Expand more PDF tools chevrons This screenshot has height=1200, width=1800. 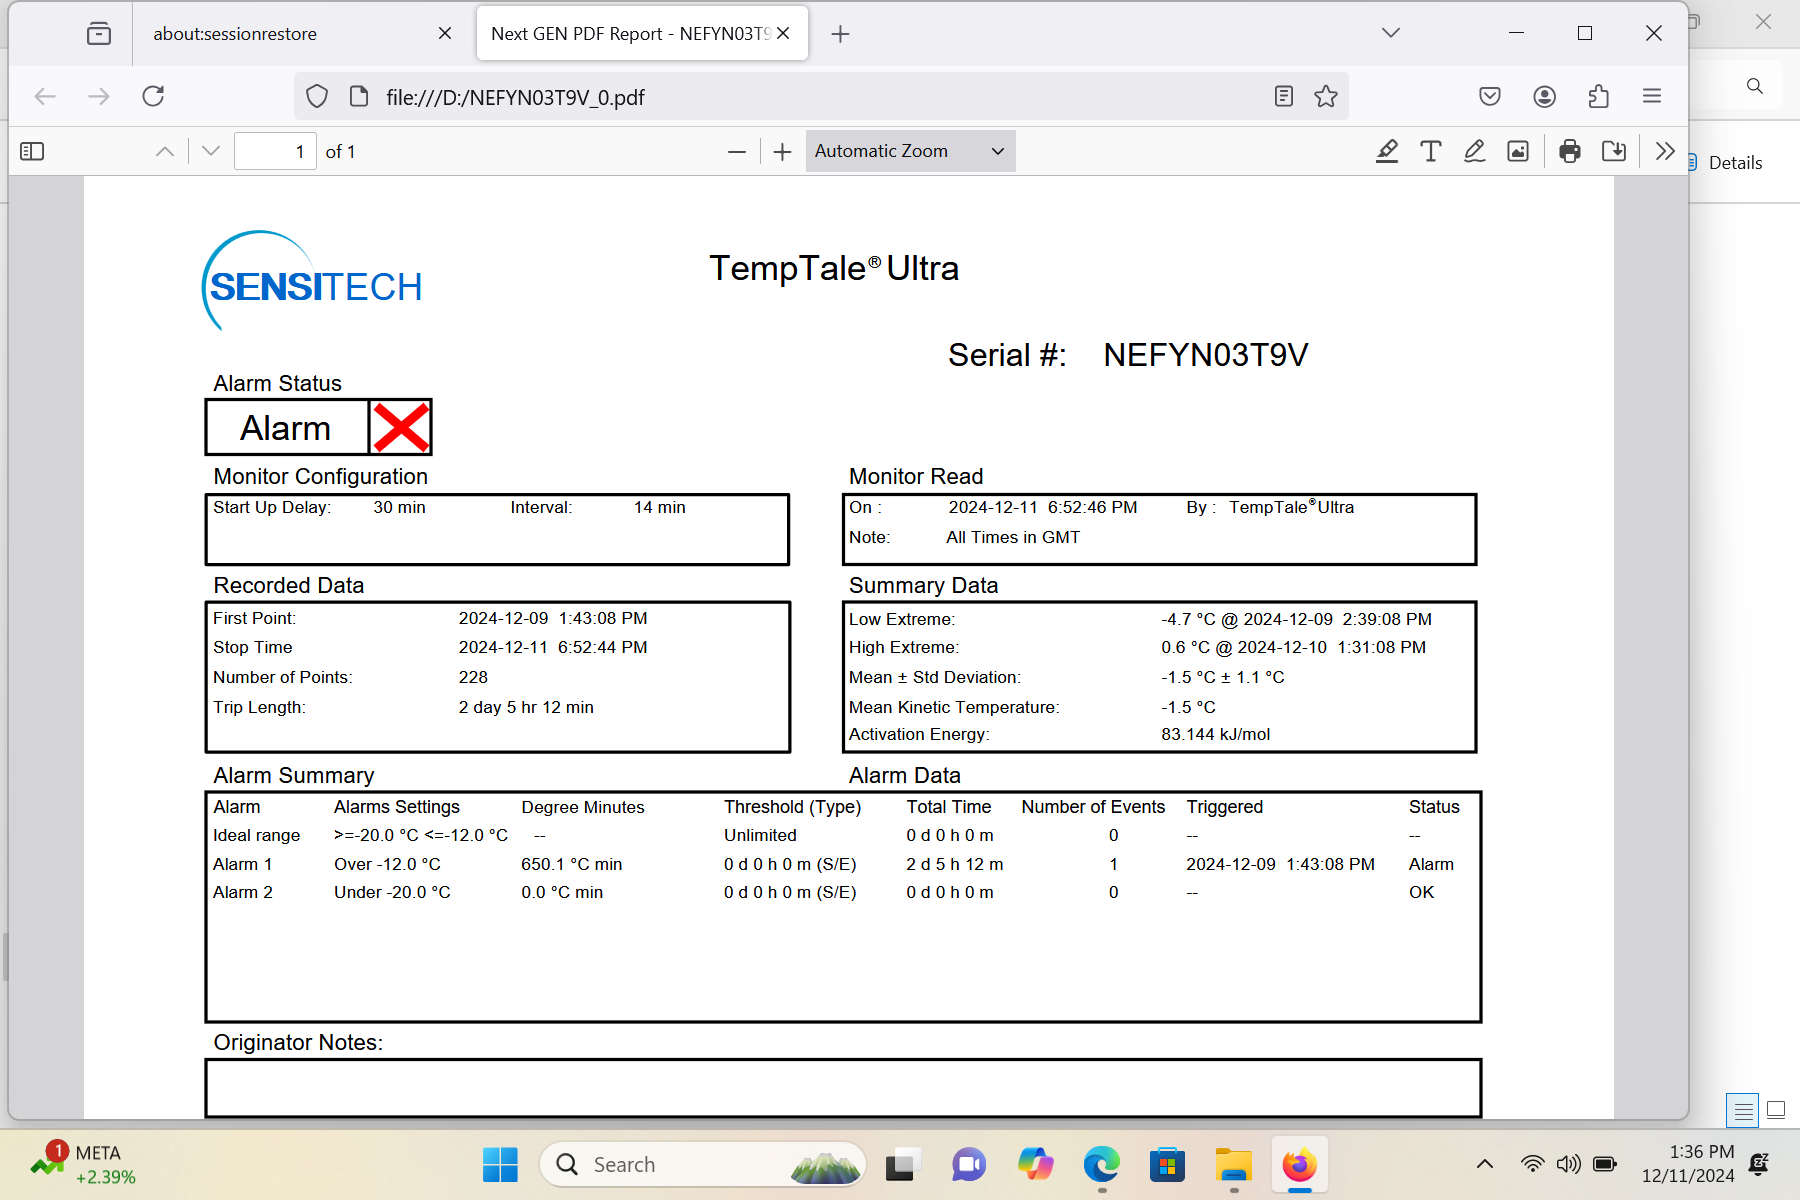tap(1665, 151)
